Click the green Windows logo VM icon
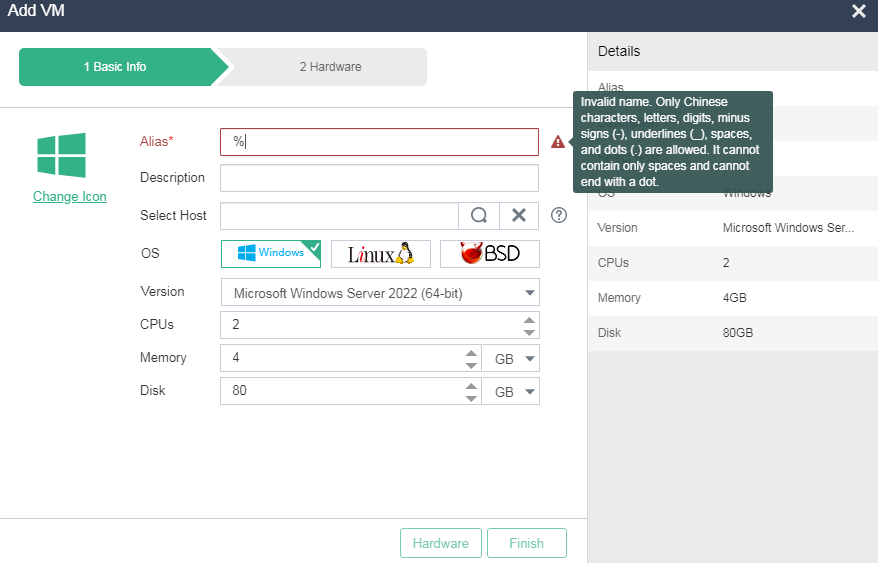The height and width of the screenshot is (563, 878). [x=62, y=155]
